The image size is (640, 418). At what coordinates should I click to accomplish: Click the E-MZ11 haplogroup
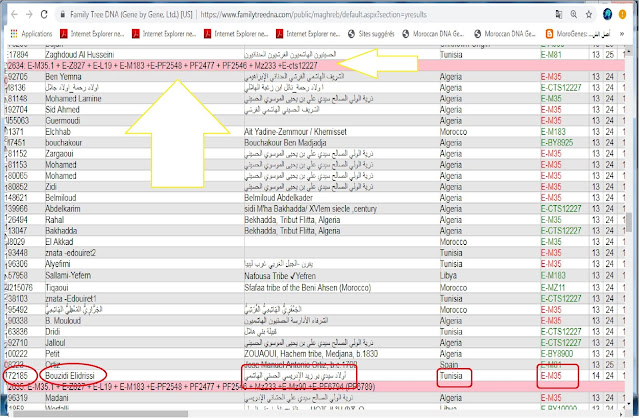coord(553,288)
